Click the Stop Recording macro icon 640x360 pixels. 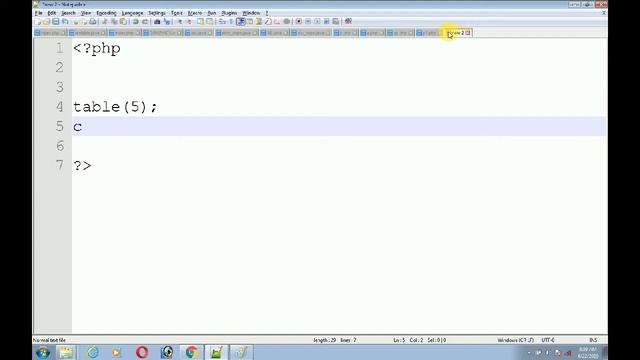tap(308, 21)
